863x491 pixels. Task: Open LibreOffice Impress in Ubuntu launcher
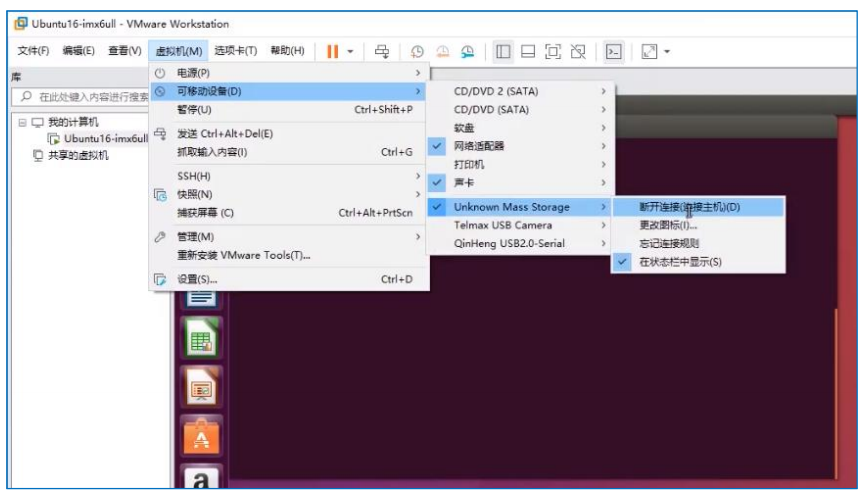[201, 388]
